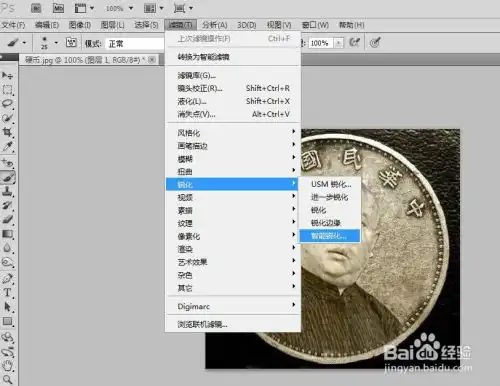The image size is (500, 386).
Task: Open Mini Bridge with the Mb icon
Action: click(x=58, y=8)
